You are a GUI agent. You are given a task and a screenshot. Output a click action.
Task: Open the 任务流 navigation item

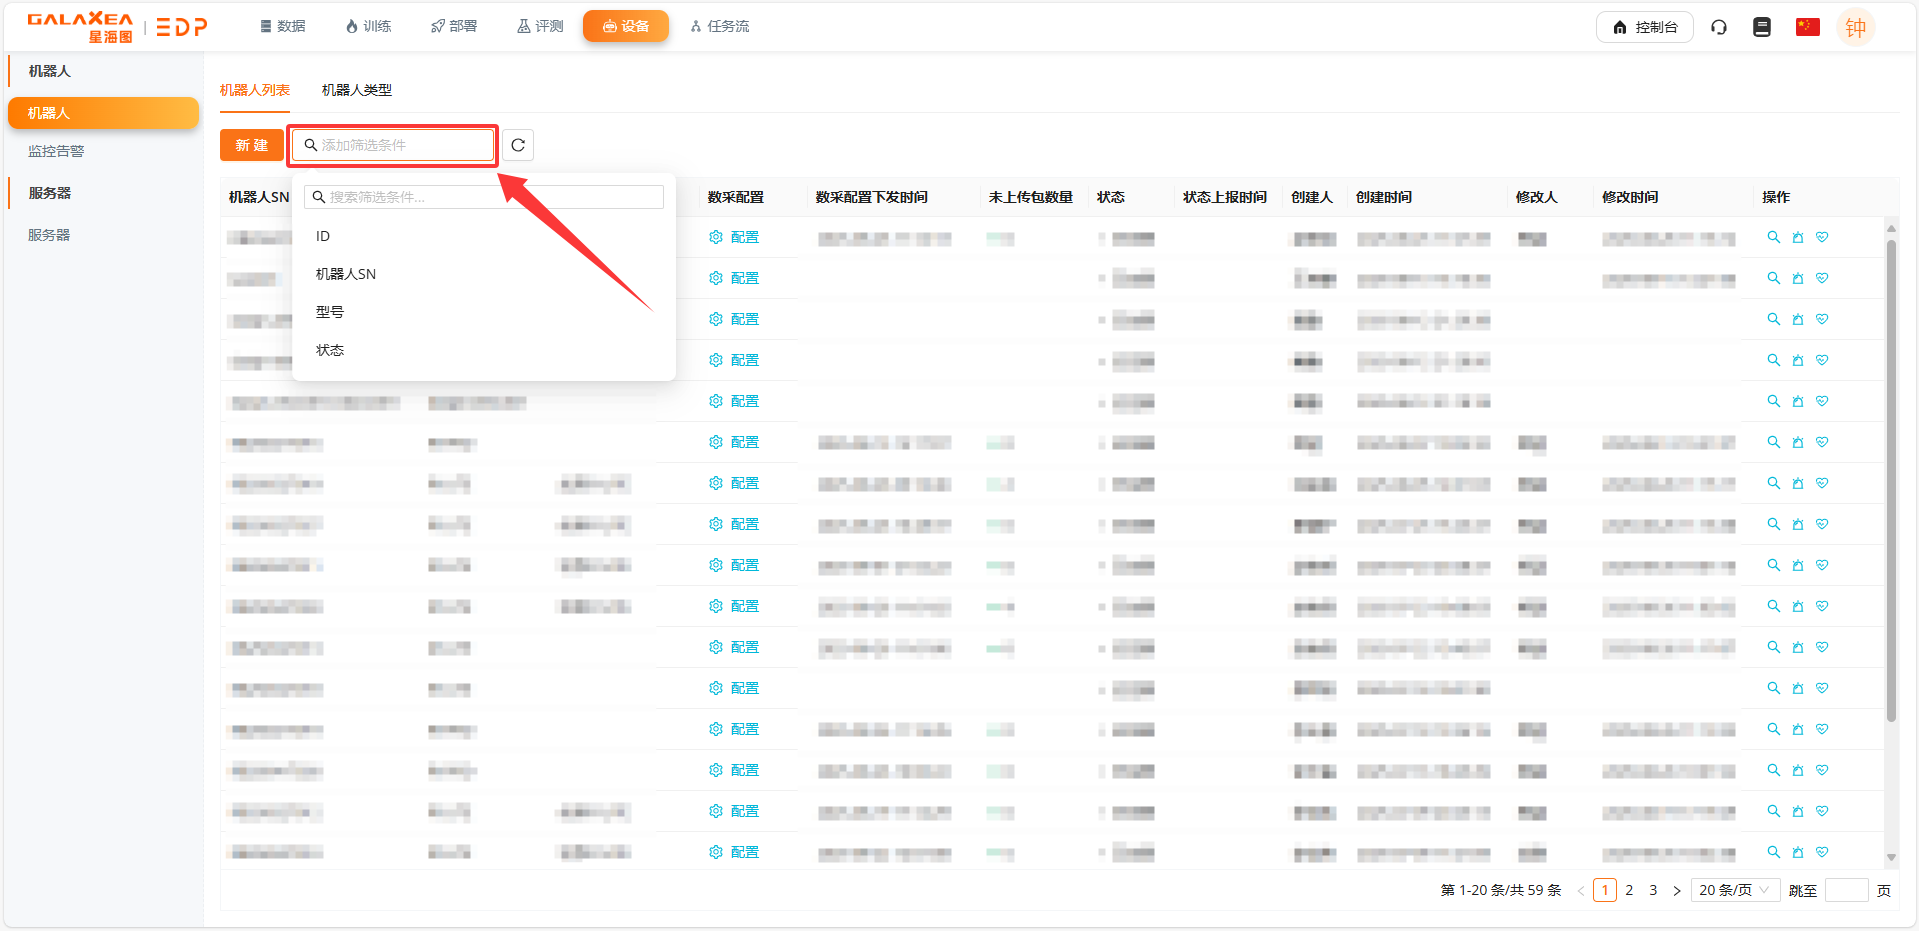pos(720,26)
